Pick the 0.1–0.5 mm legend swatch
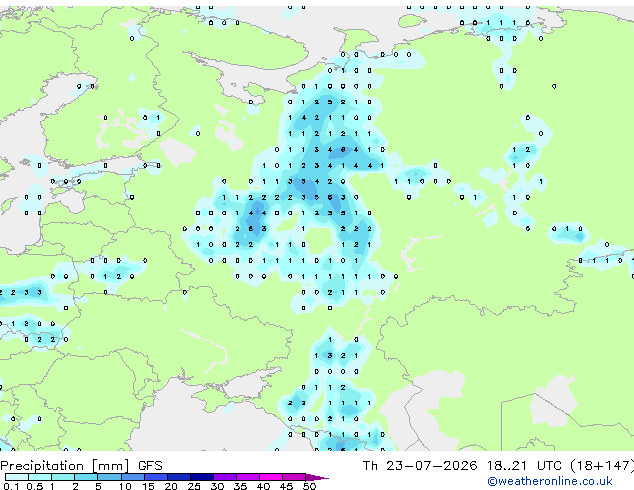Image resolution: width=634 pixels, height=490 pixels. (x=17, y=477)
